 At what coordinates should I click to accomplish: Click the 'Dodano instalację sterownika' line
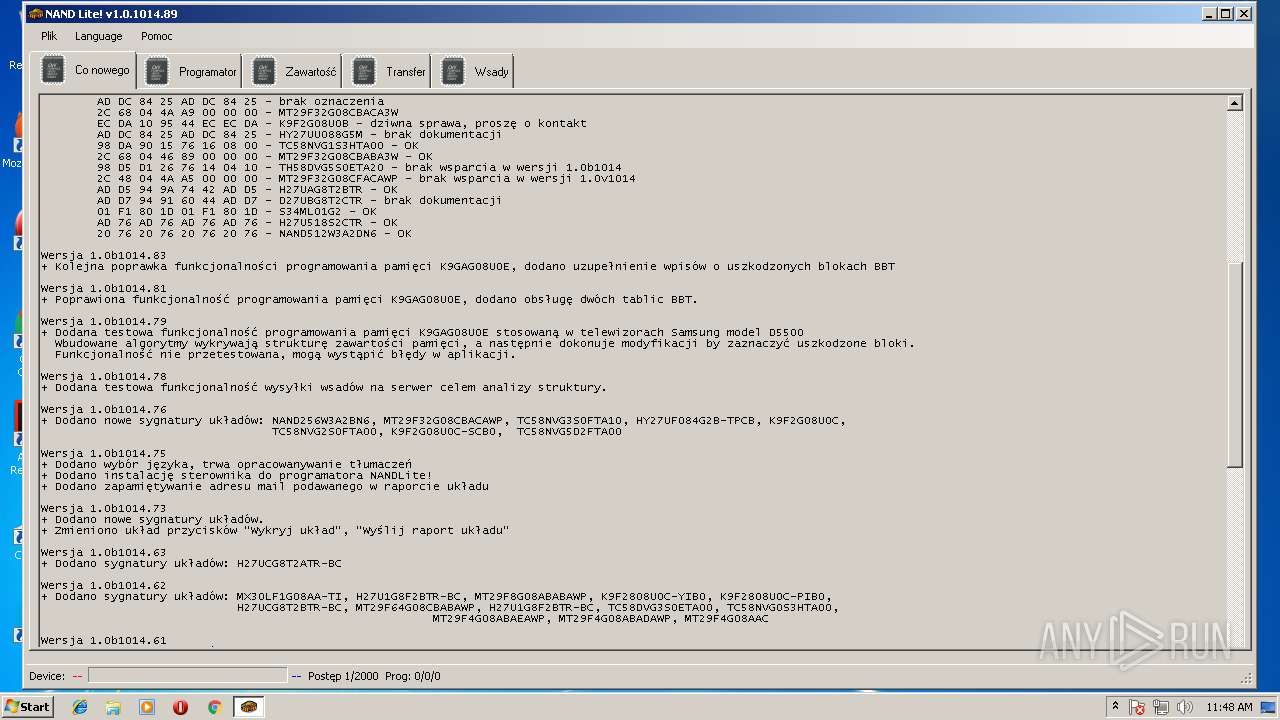(237, 476)
